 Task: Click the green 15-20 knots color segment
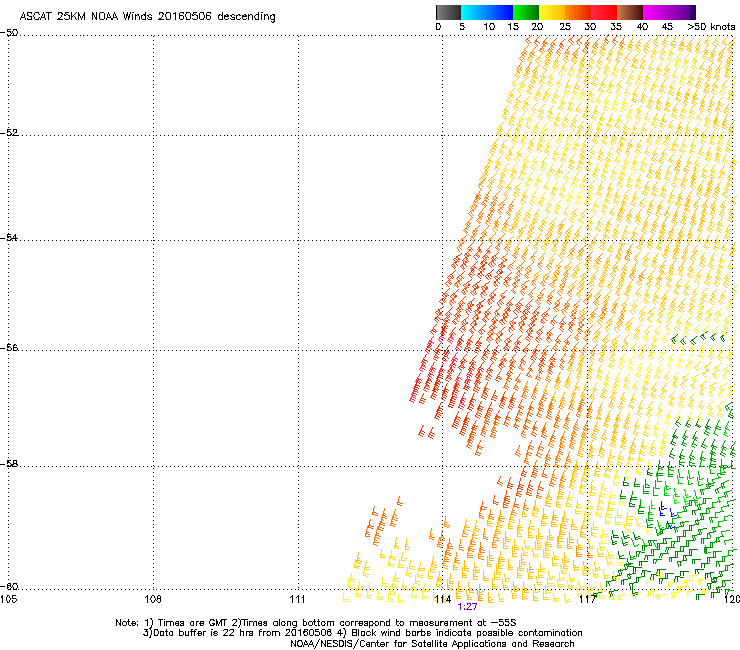[526, 12]
